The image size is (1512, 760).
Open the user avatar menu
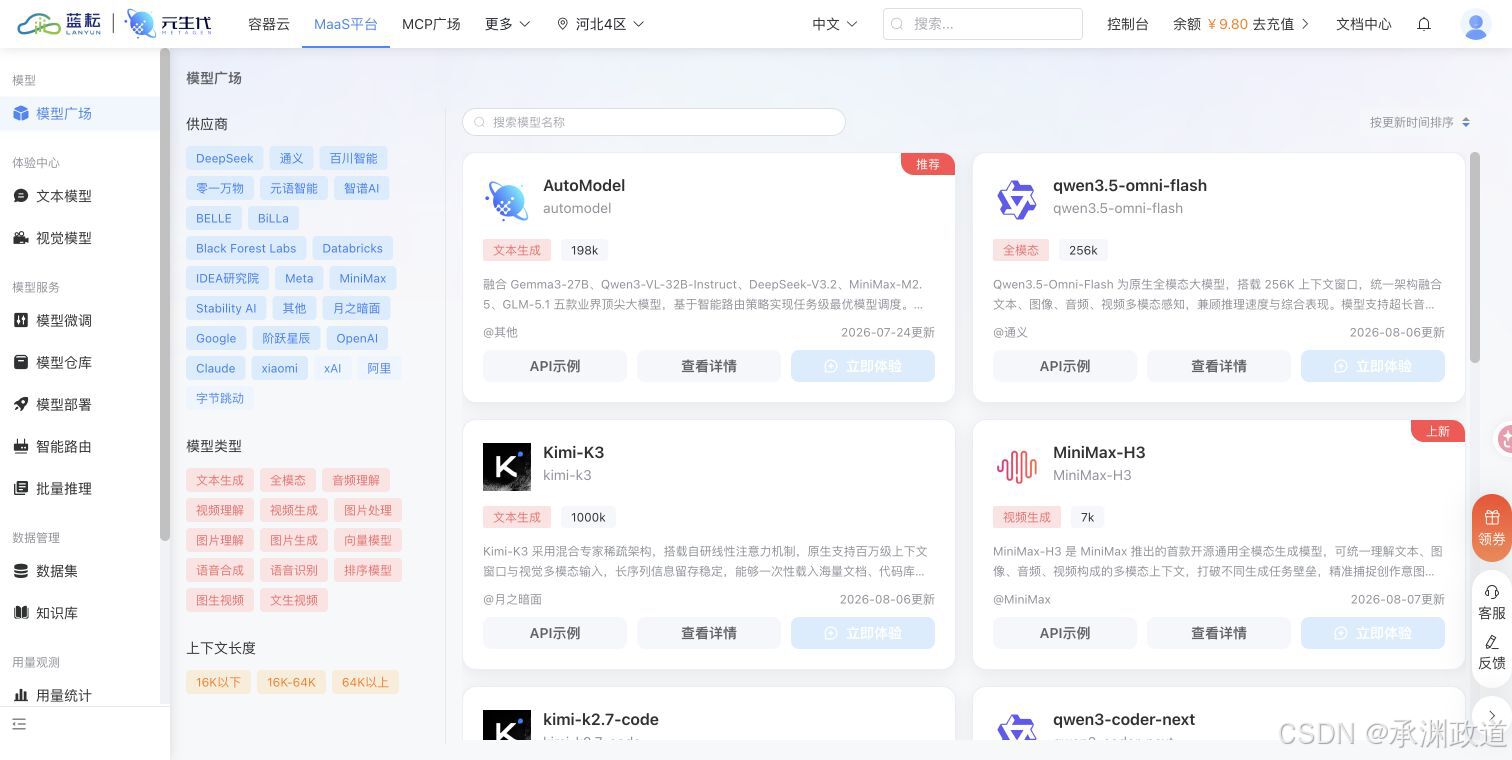click(x=1476, y=24)
